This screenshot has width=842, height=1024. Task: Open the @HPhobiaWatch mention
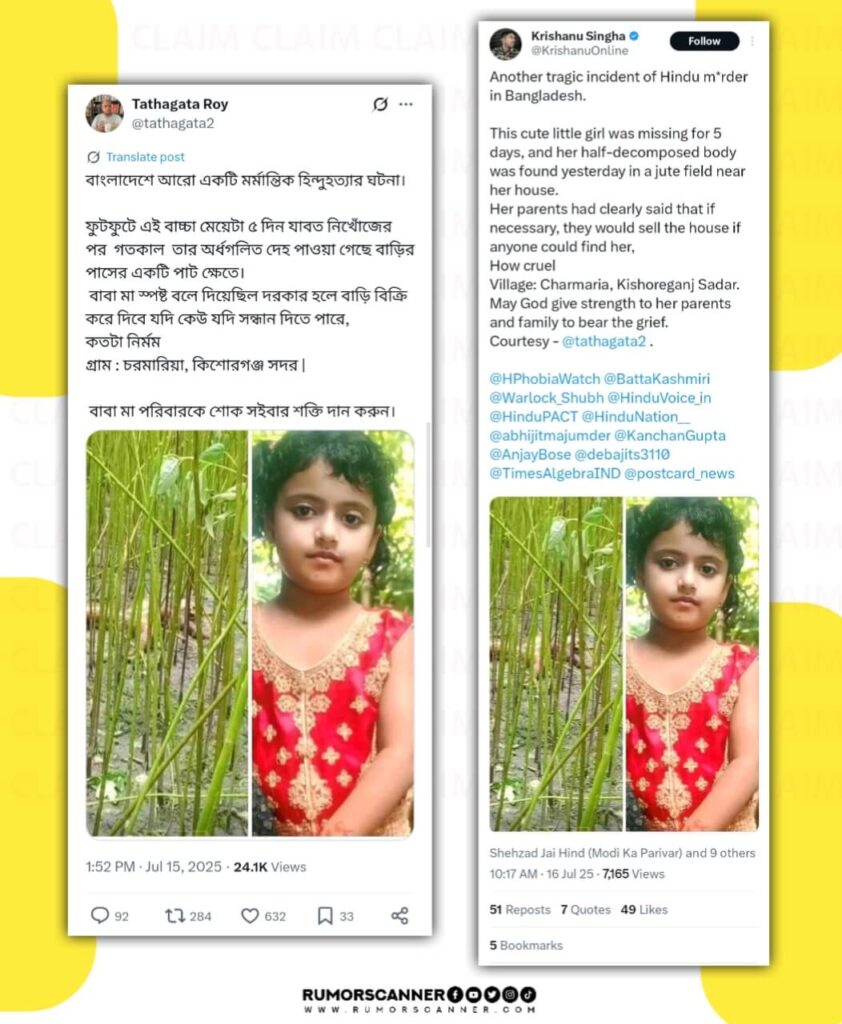coord(544,379)
